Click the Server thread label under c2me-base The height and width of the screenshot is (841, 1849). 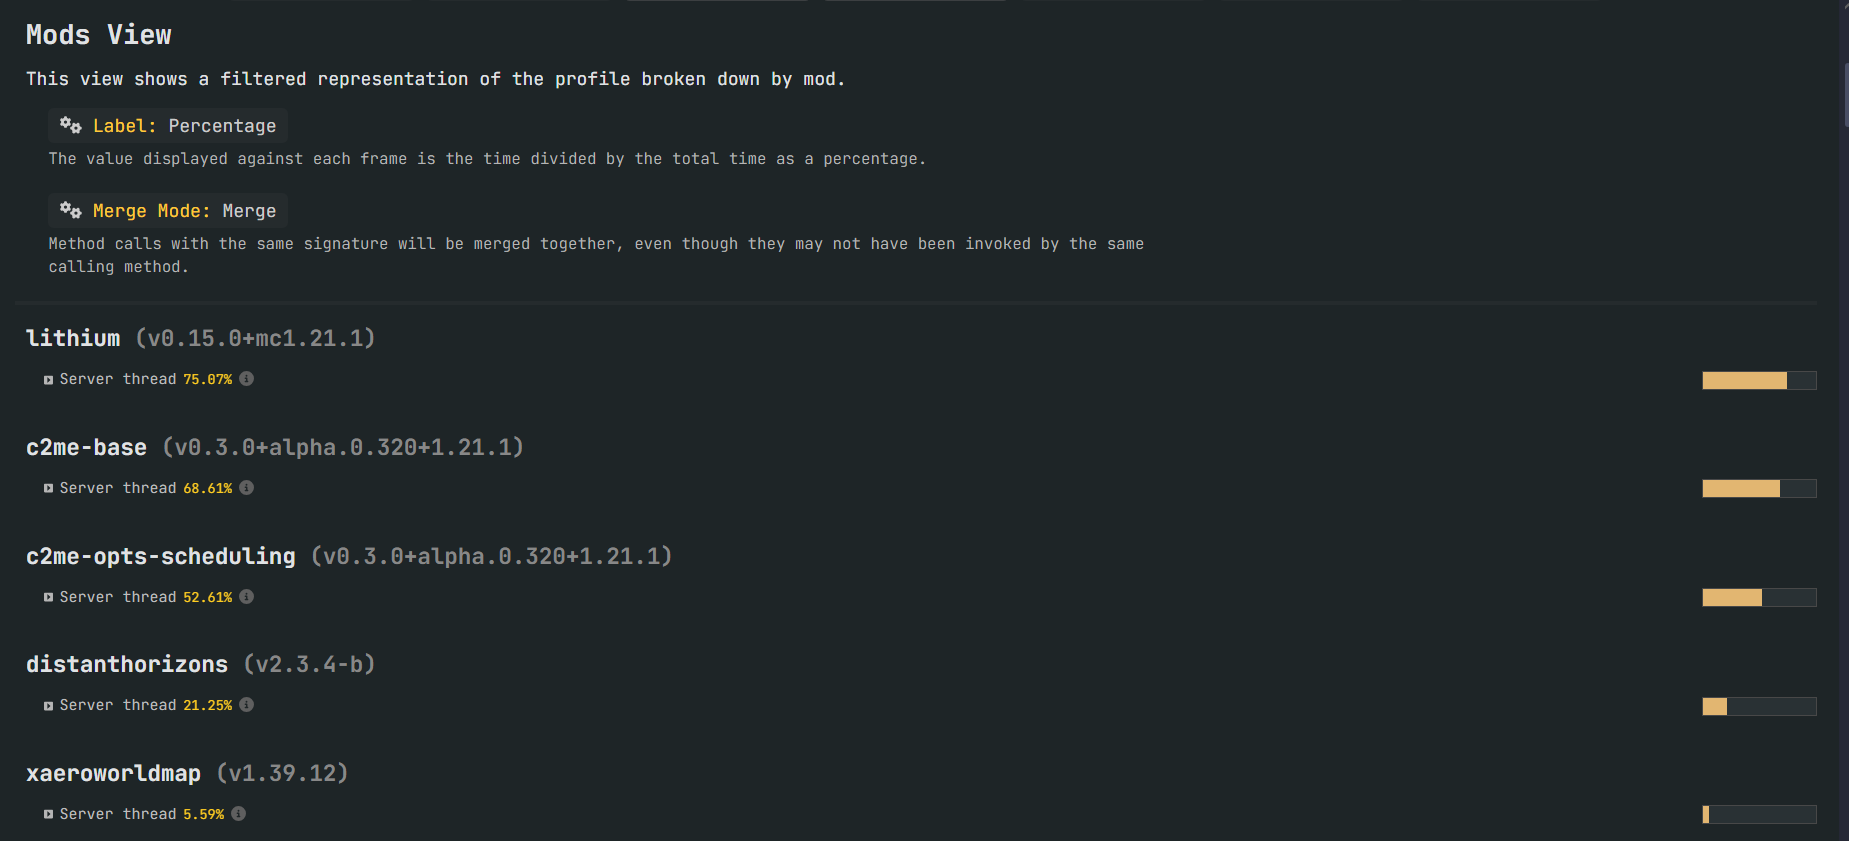click(118, 488)
